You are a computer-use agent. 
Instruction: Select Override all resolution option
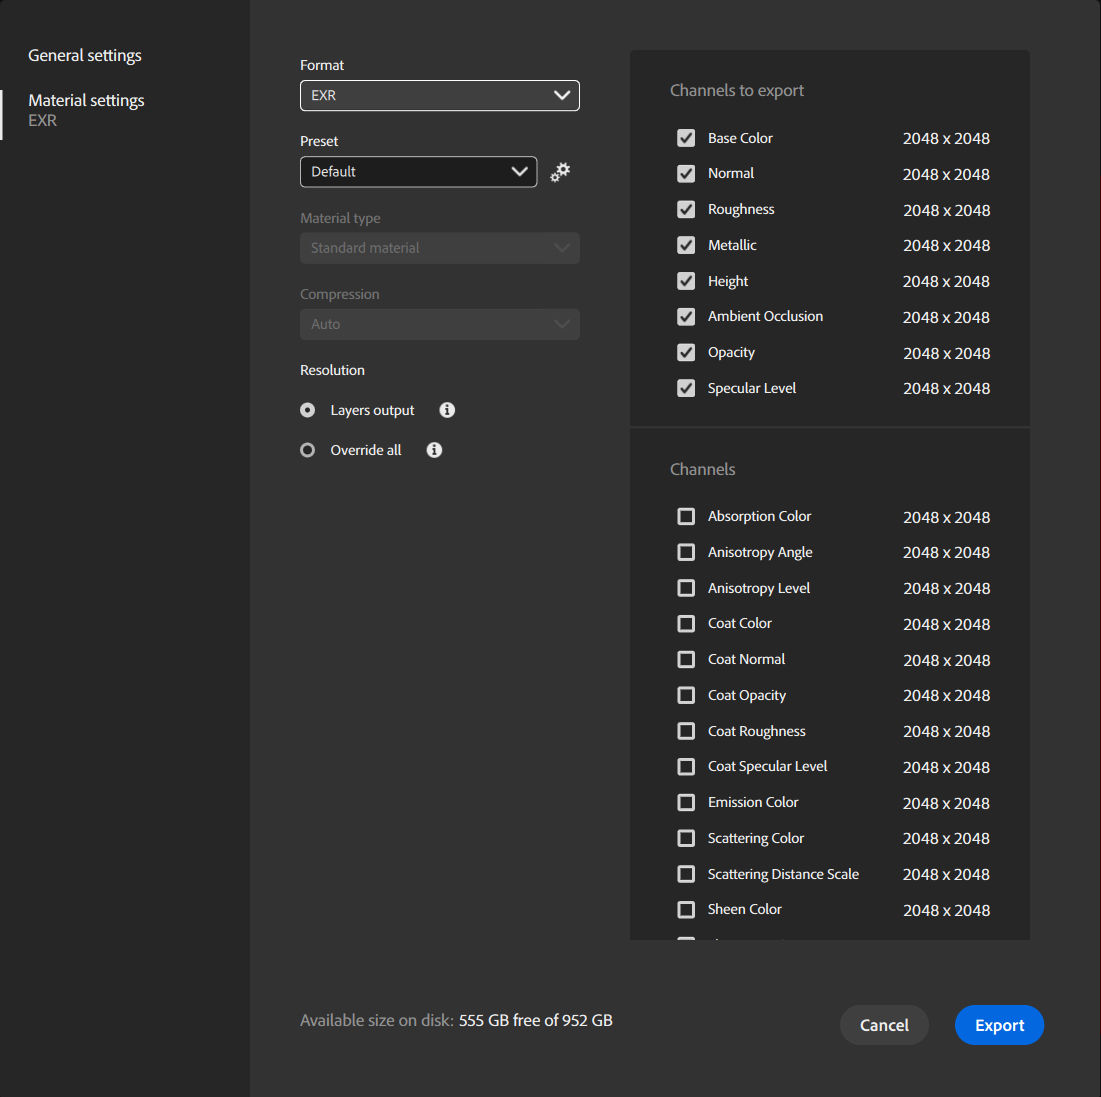[x=308, y=450]
